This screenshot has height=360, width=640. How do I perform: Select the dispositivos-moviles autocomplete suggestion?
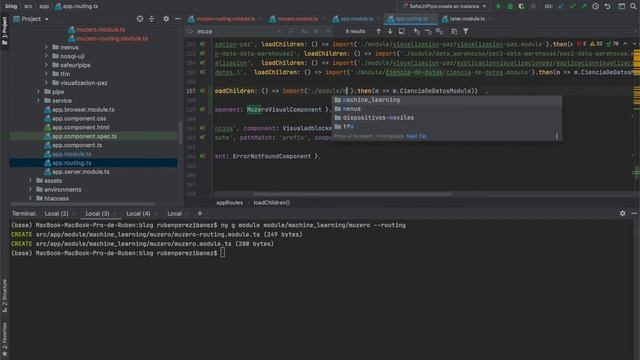pyautogui.click(x=447, y=118)
